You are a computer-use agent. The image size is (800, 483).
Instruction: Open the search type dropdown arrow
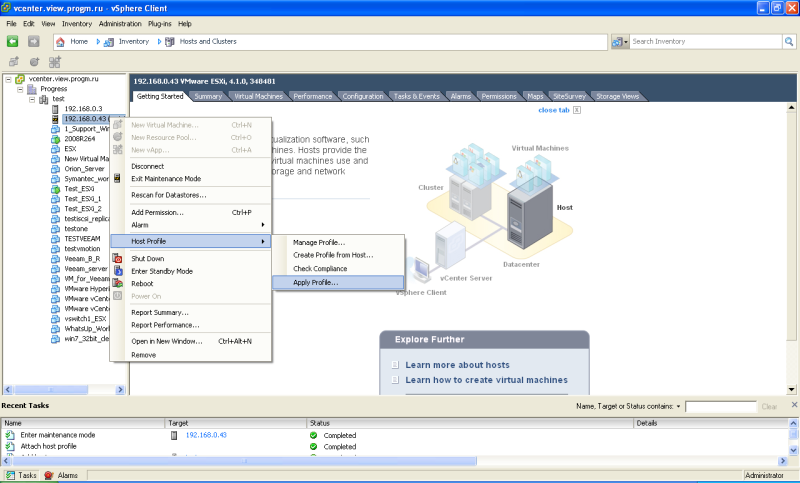(x=626, y=42)
